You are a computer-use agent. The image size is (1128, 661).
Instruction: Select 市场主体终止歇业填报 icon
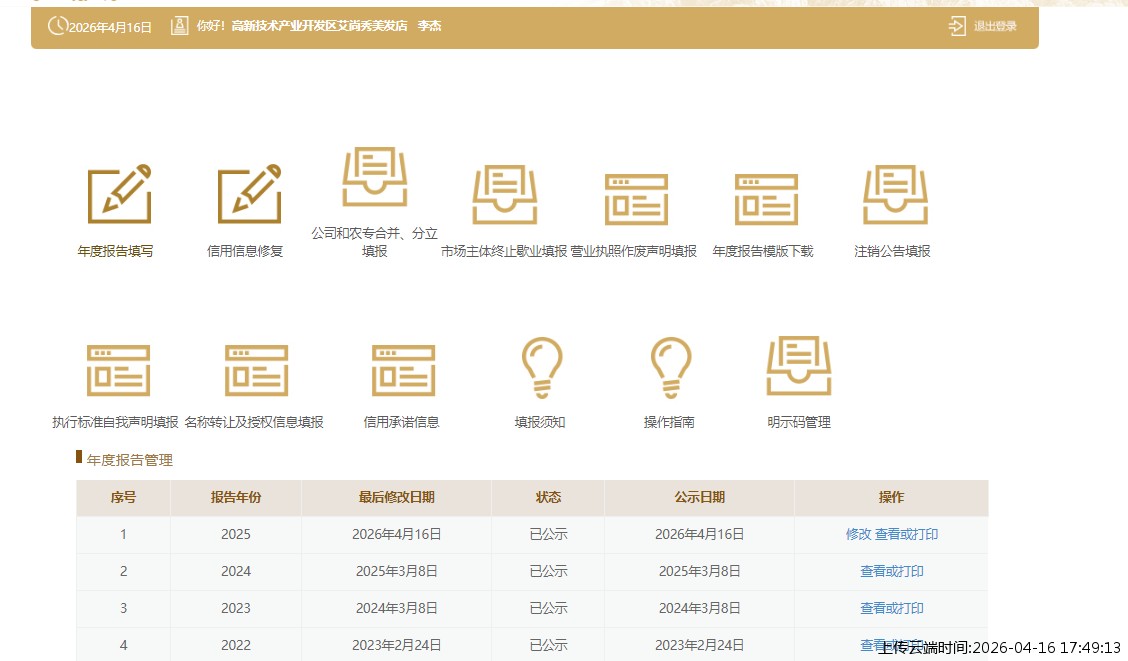[x=504, y=196]
